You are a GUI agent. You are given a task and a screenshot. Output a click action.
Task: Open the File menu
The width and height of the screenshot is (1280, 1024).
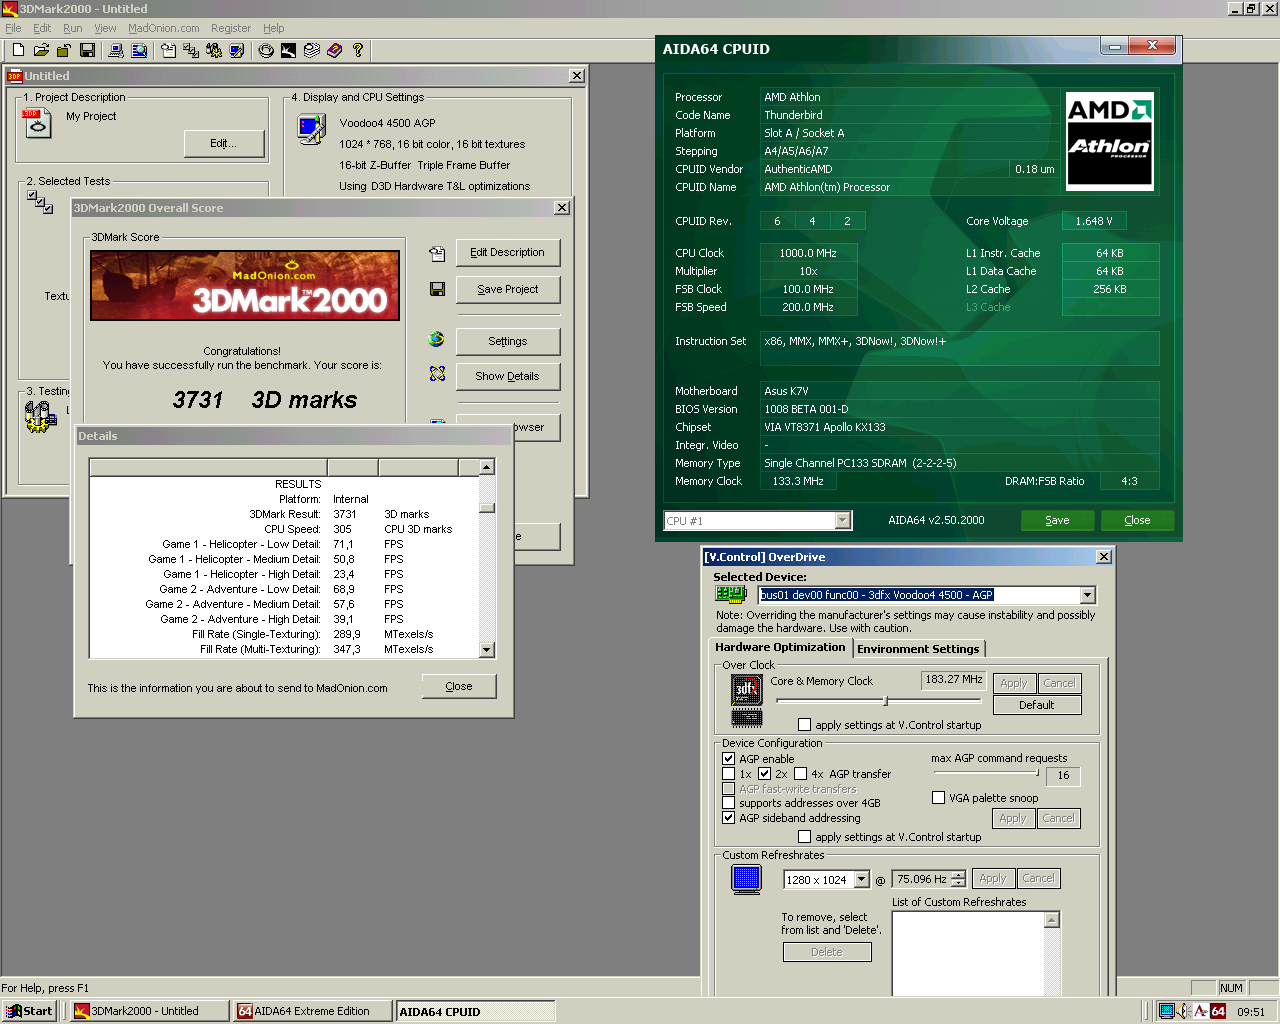point(13,28)
